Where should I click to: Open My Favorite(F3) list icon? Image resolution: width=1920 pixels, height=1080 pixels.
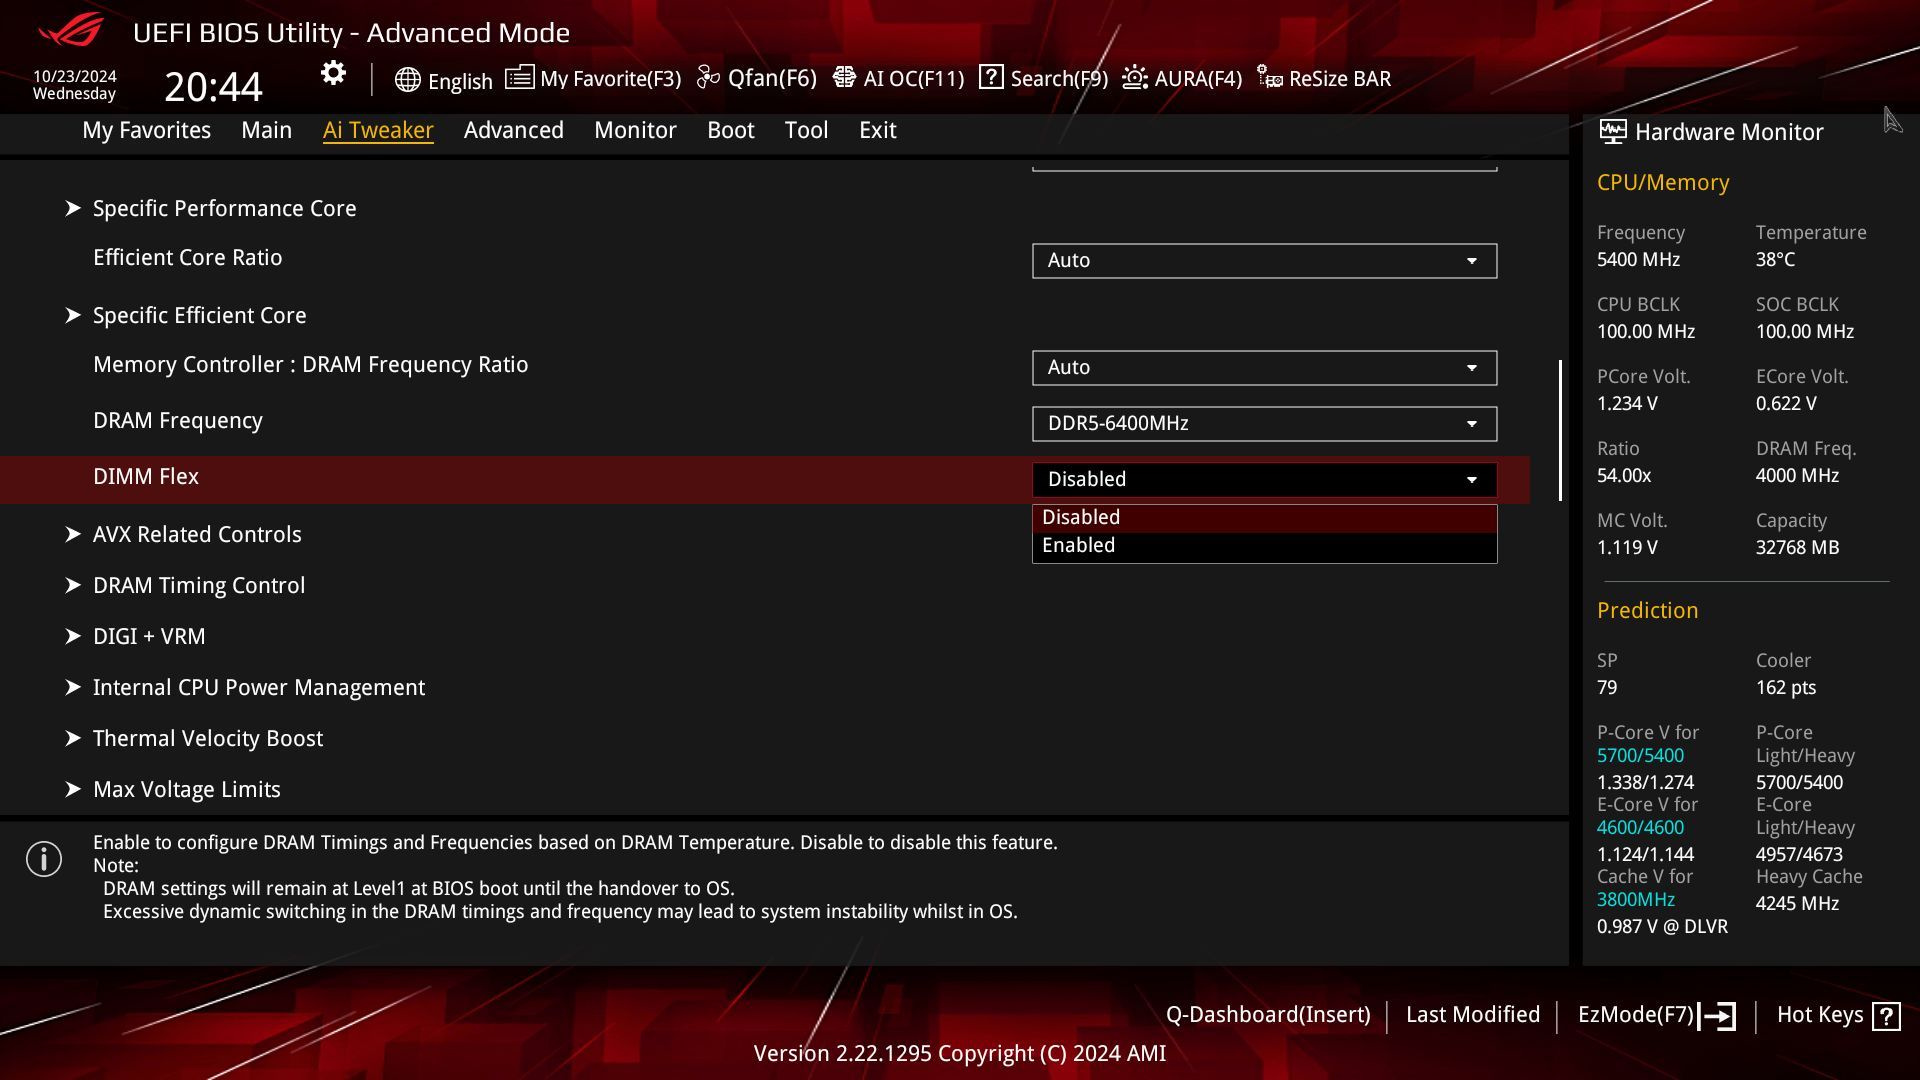tap(519, 78)
